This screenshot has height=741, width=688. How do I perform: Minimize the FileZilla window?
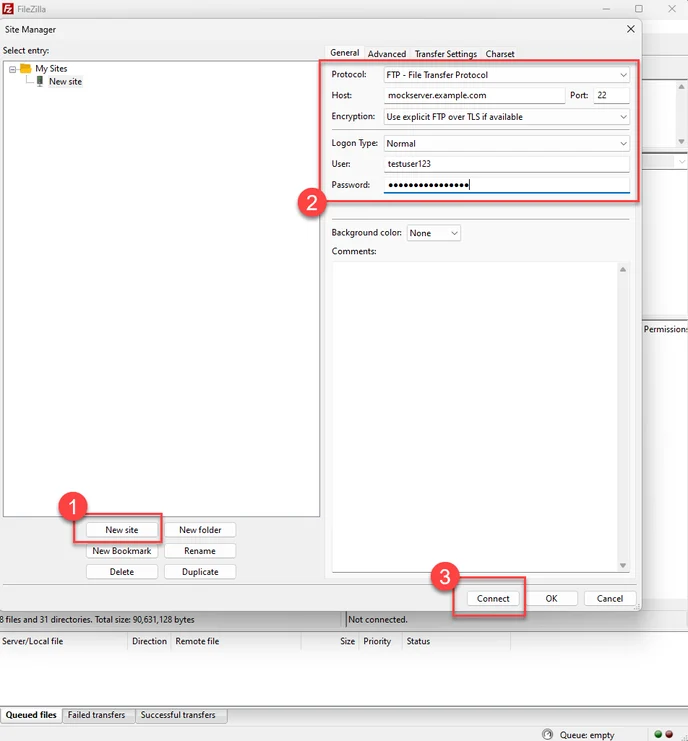tap(606, 9)
